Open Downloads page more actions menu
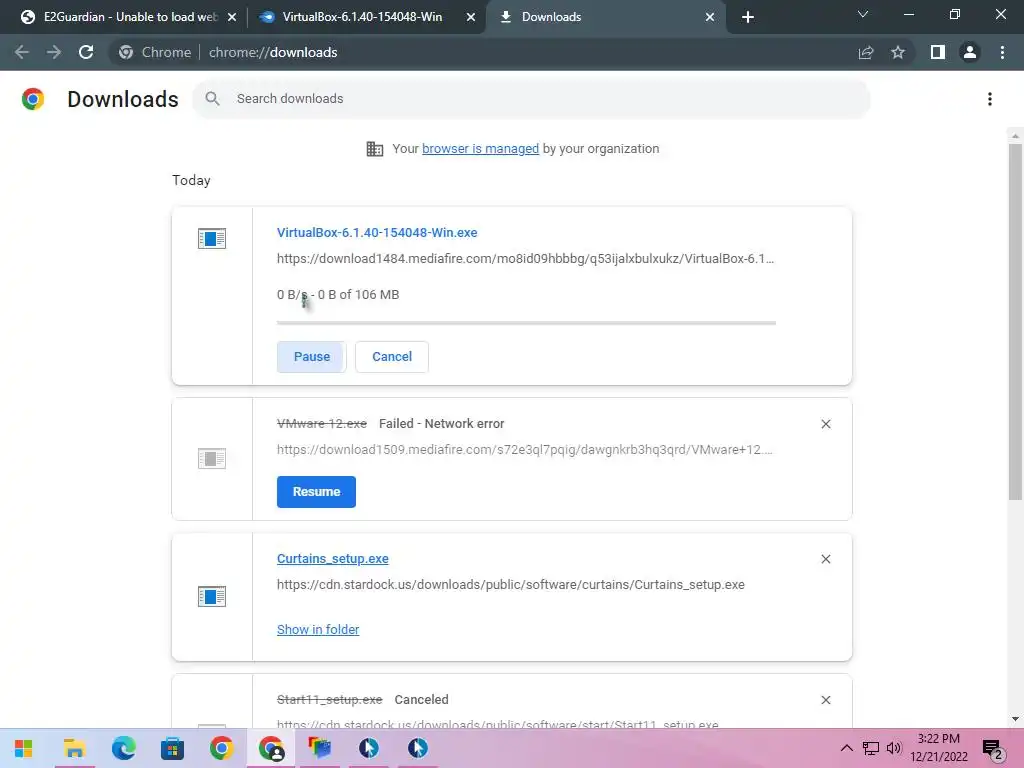1024x768 pixels. tap(990, 99)
